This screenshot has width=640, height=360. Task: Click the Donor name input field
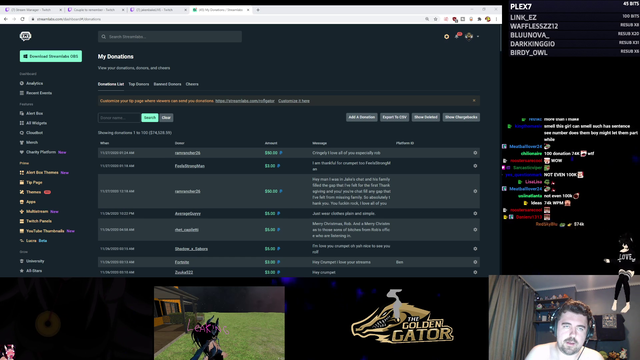[x=119, y=118]
